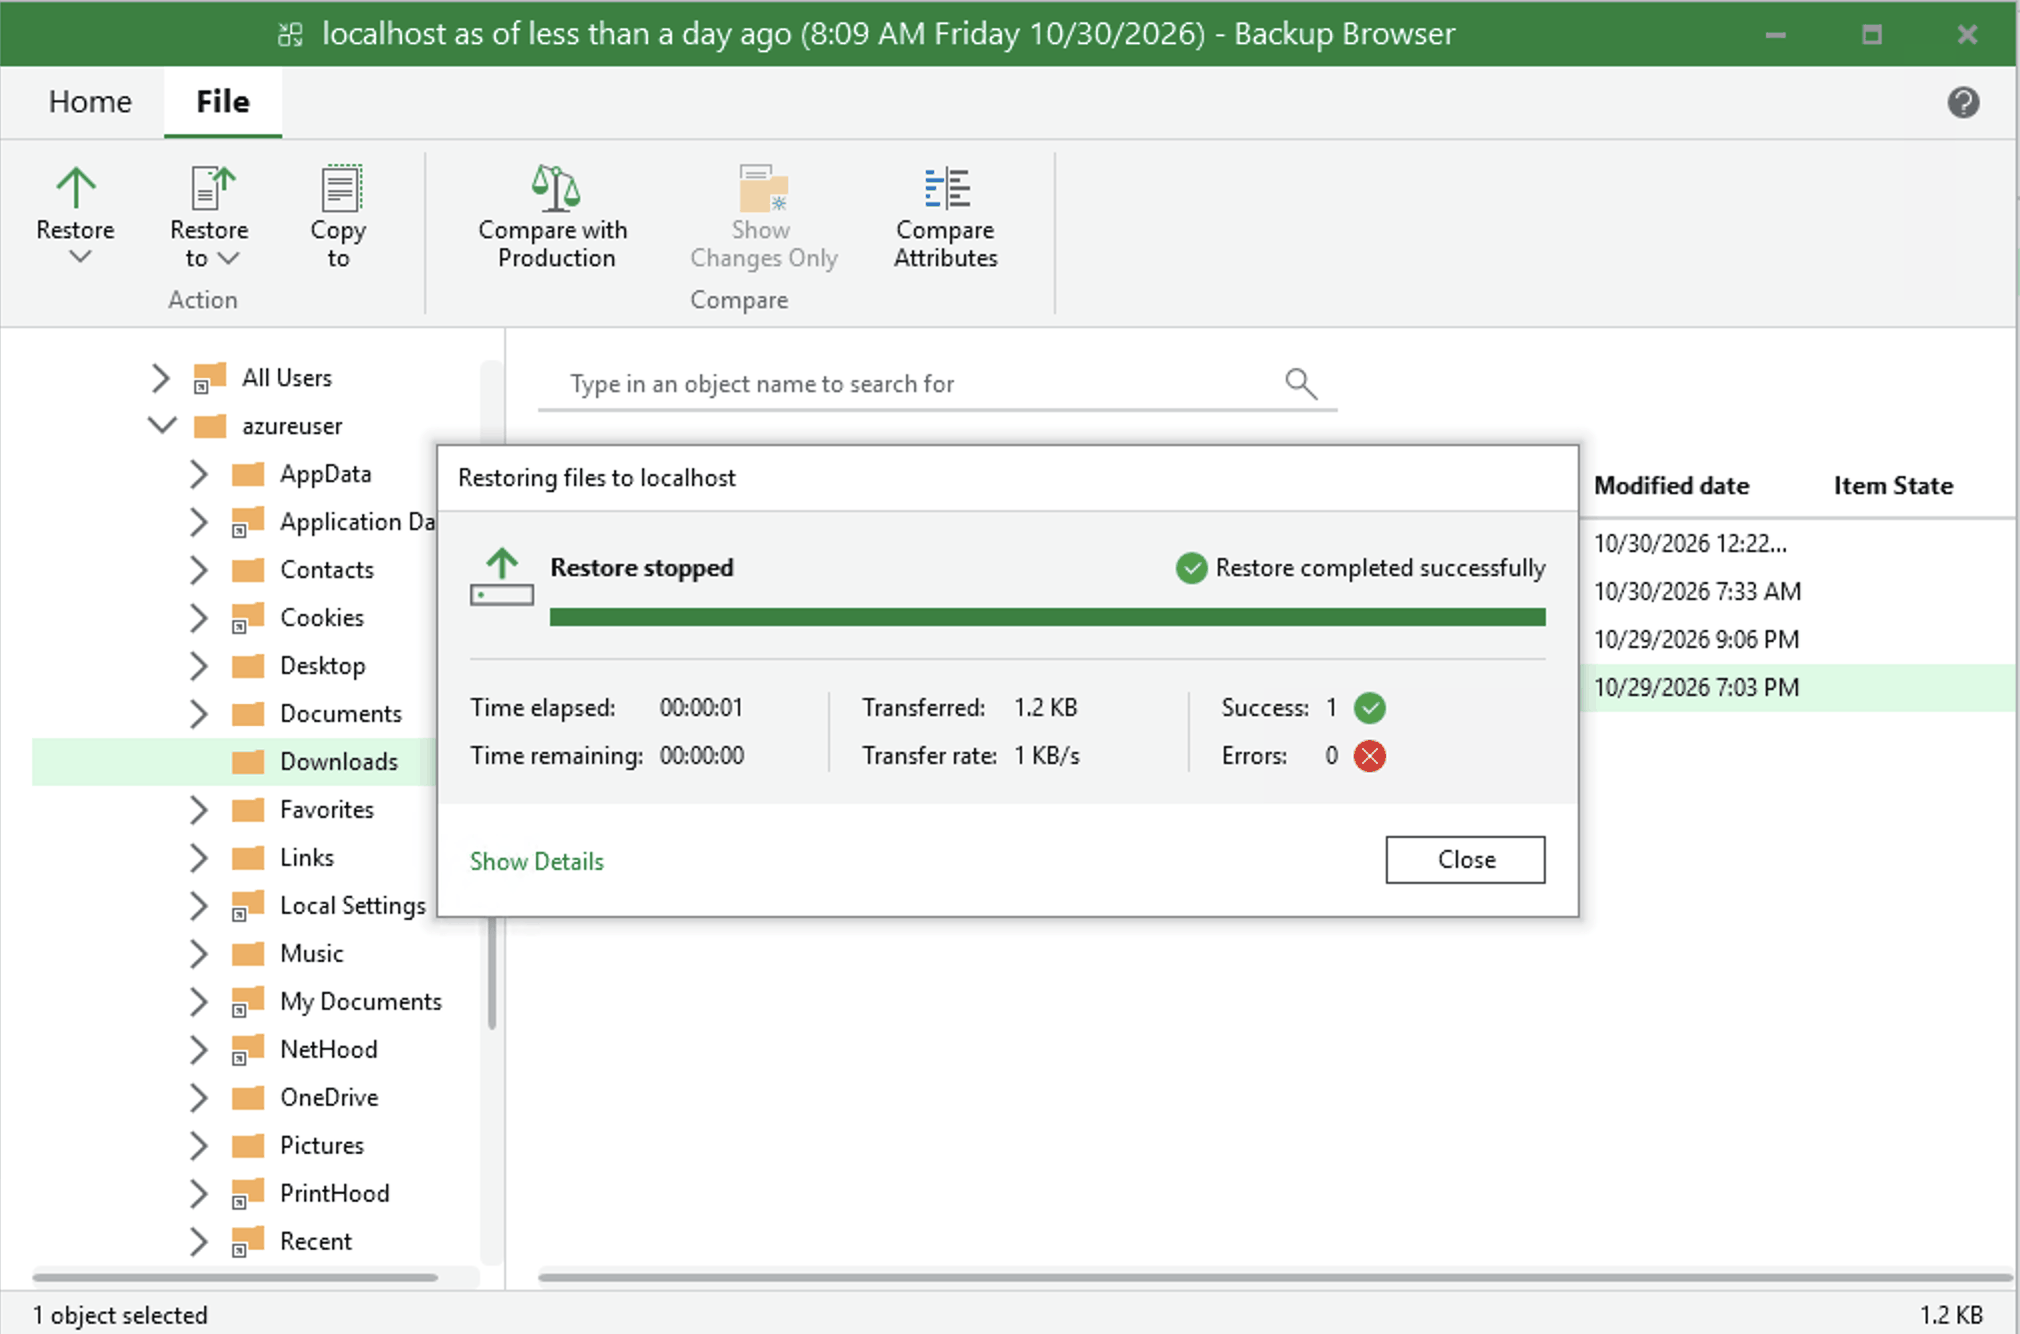Select the NetHood tree item
Screen dimensions: 2020x1334
click(328, 1050)
